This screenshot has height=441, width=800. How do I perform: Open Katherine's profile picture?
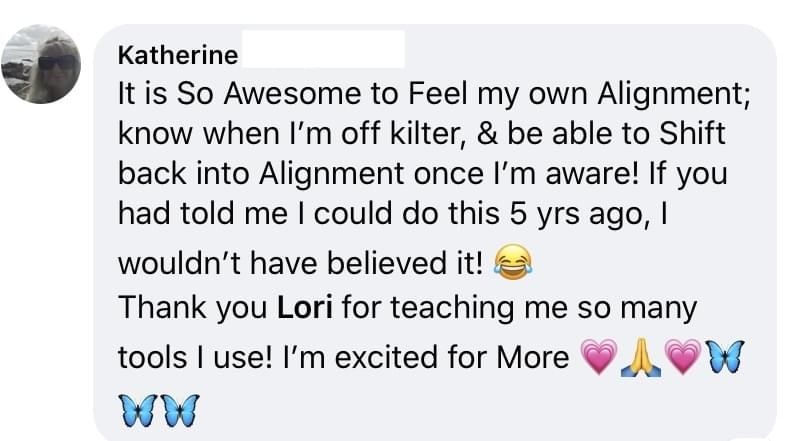49,62
